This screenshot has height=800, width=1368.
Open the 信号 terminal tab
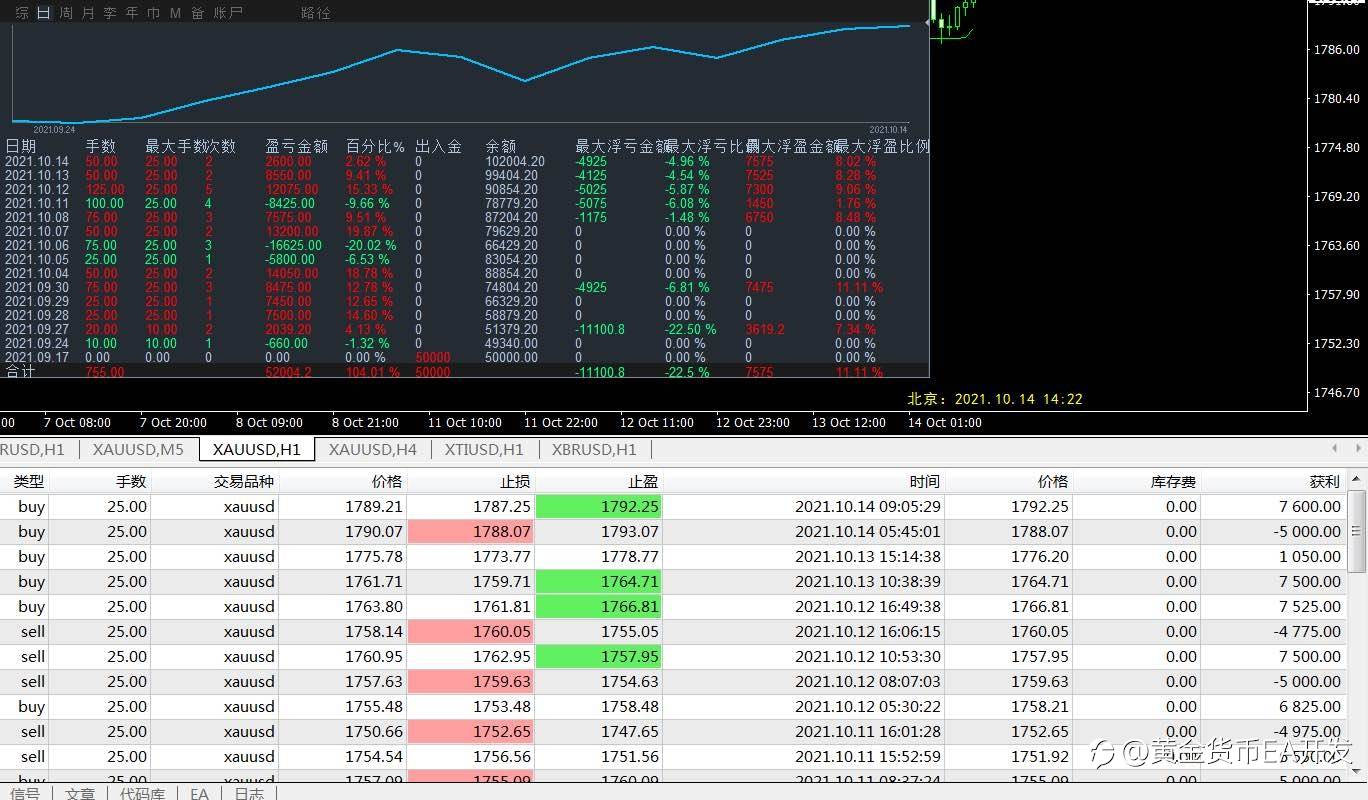tap(25, 793)
